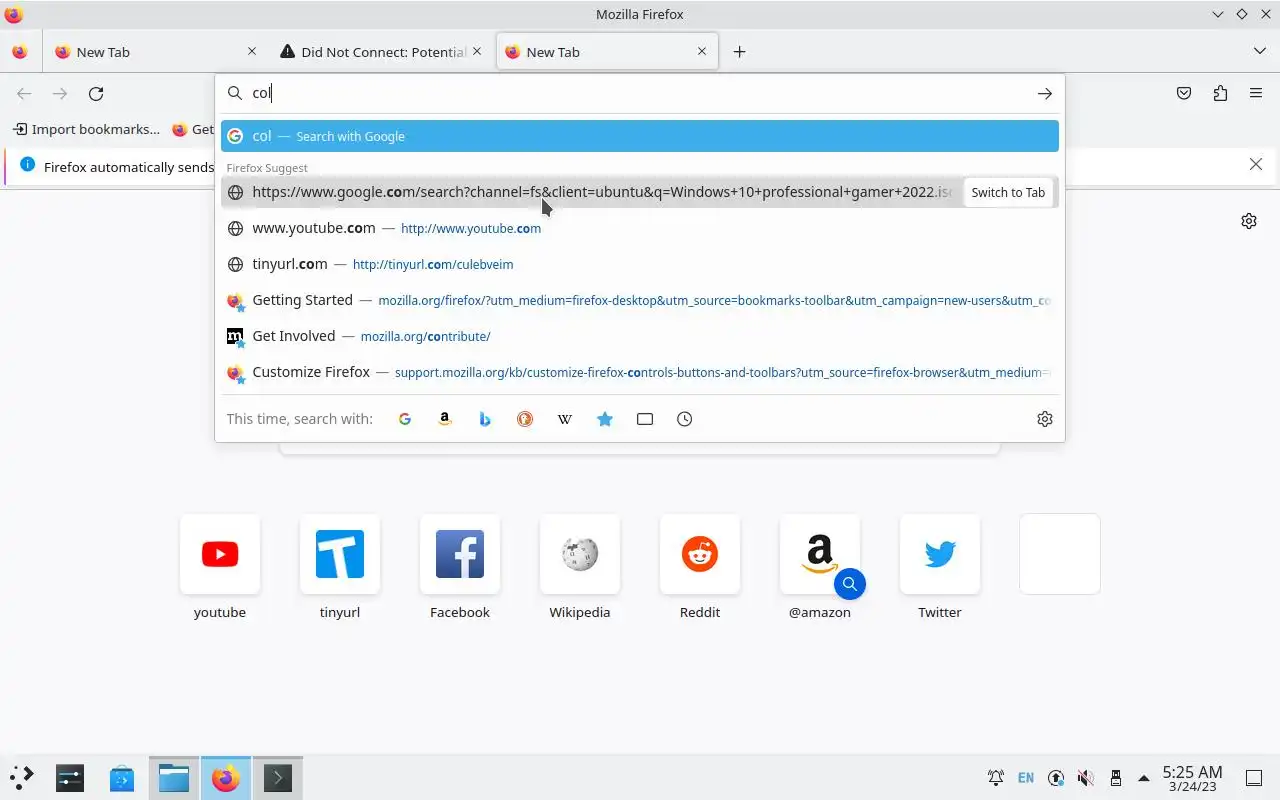Screen dimensions: 1280x800
Task: Go back one page
Action: pyautogui.click(x=24, y=93)
